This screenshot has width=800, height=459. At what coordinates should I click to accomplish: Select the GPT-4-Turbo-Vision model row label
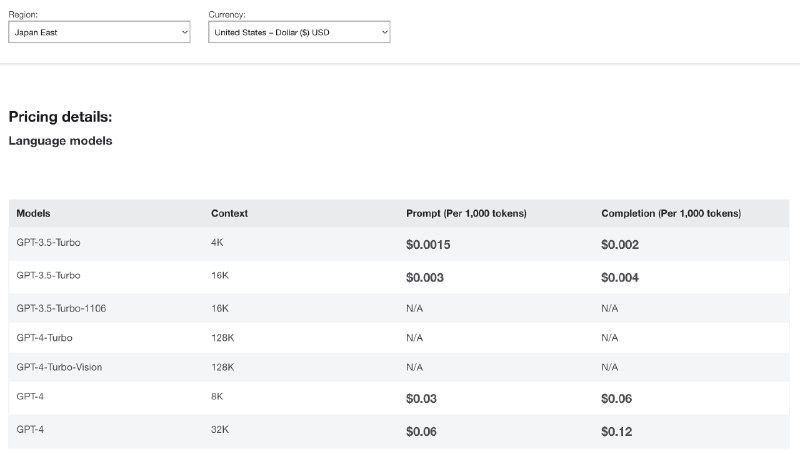point(59,367)
